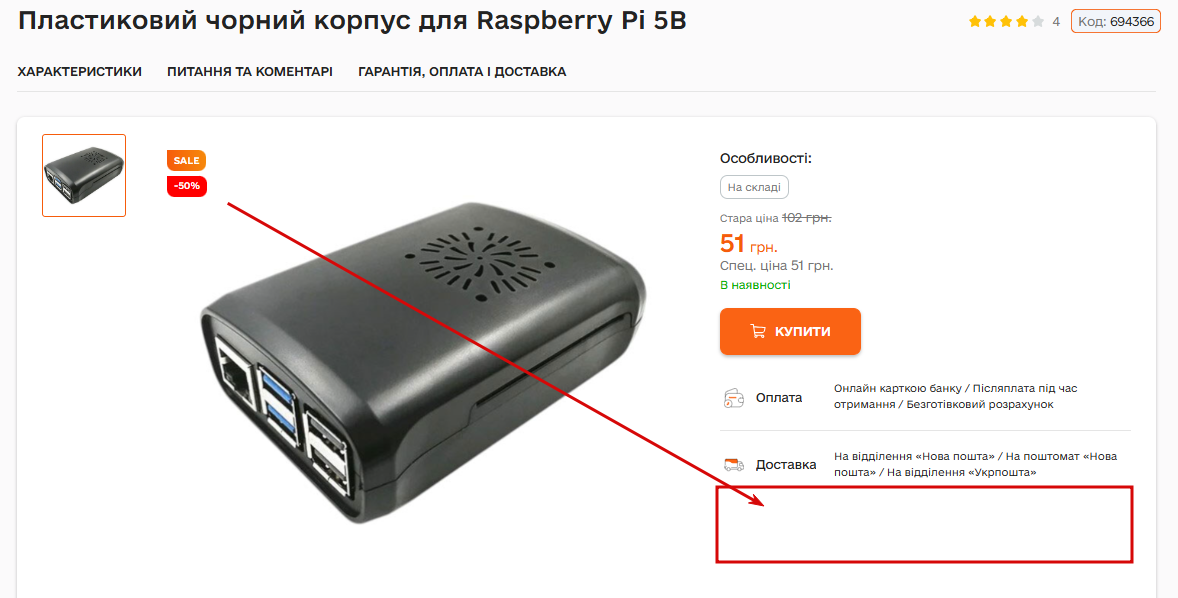
Task: Click the delivery truck icon beside Доставка
Action: (x=733, y=465)
